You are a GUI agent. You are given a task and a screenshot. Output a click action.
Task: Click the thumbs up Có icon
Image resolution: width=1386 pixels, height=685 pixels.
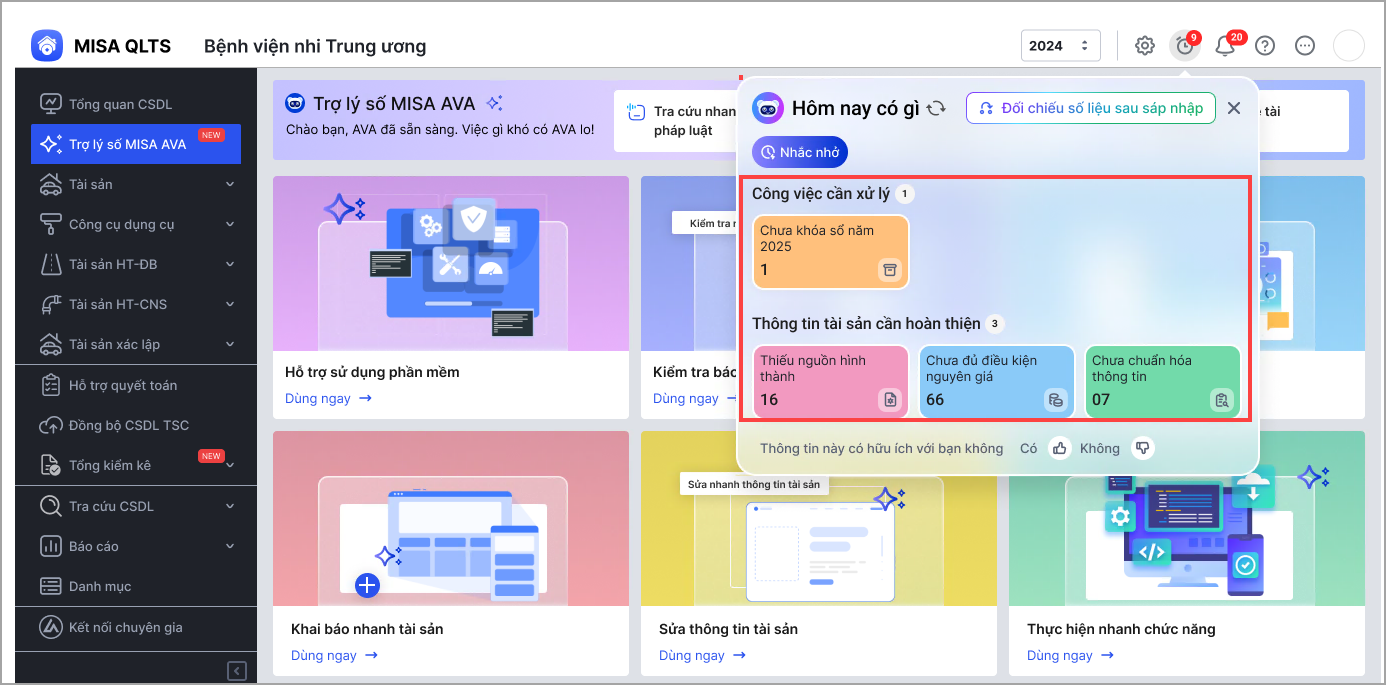(1059, 448)
